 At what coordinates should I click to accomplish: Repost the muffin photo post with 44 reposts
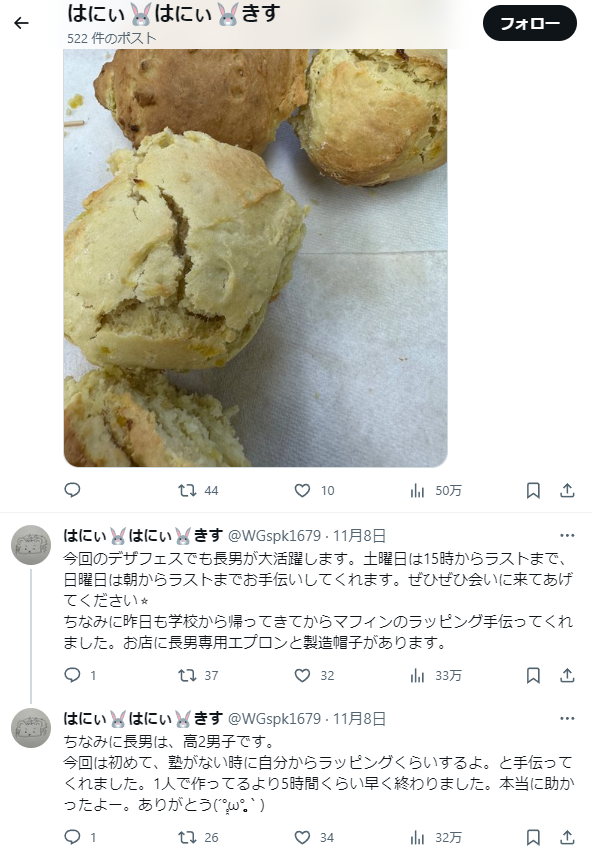[x=198, y=490]
